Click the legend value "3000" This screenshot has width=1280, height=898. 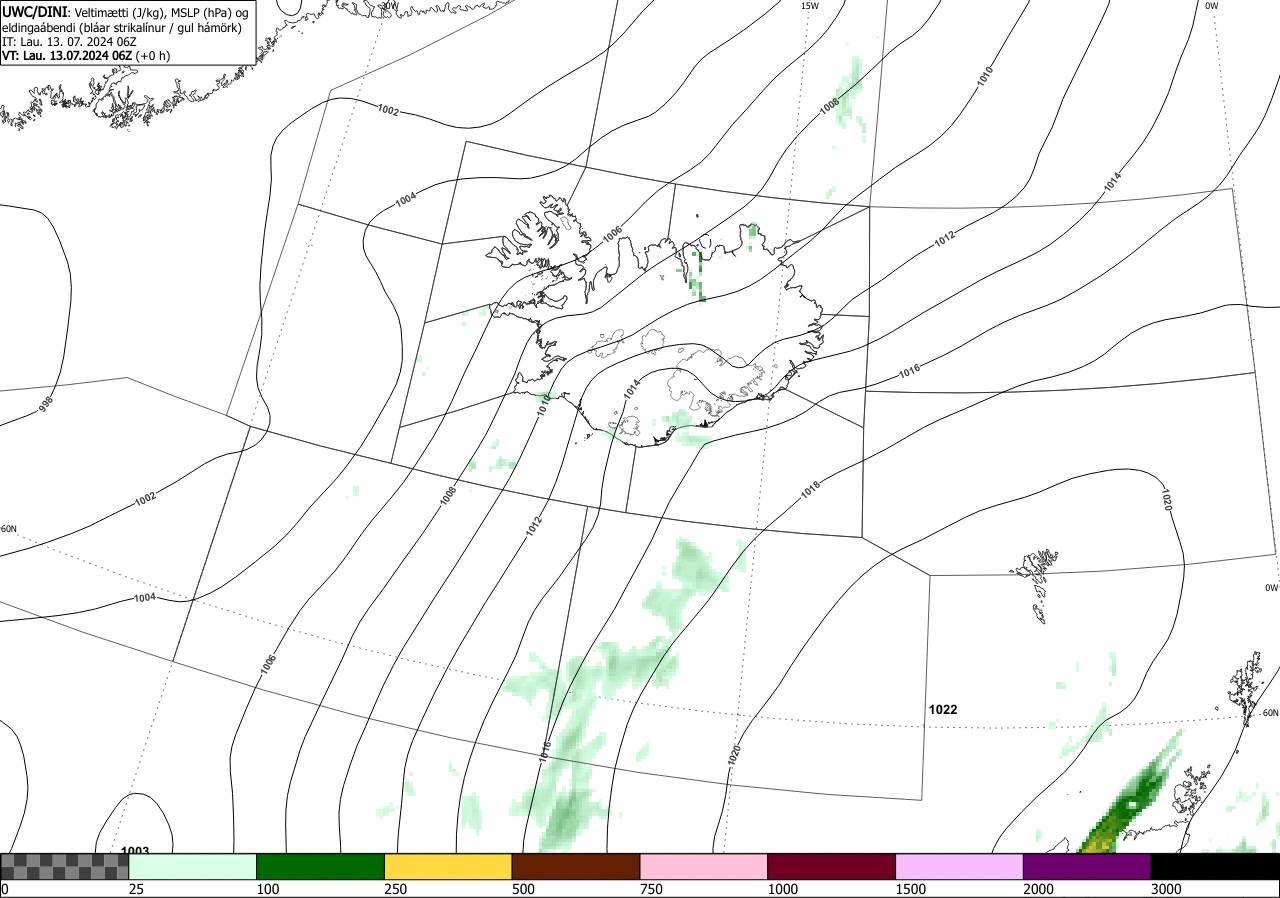1167,889
